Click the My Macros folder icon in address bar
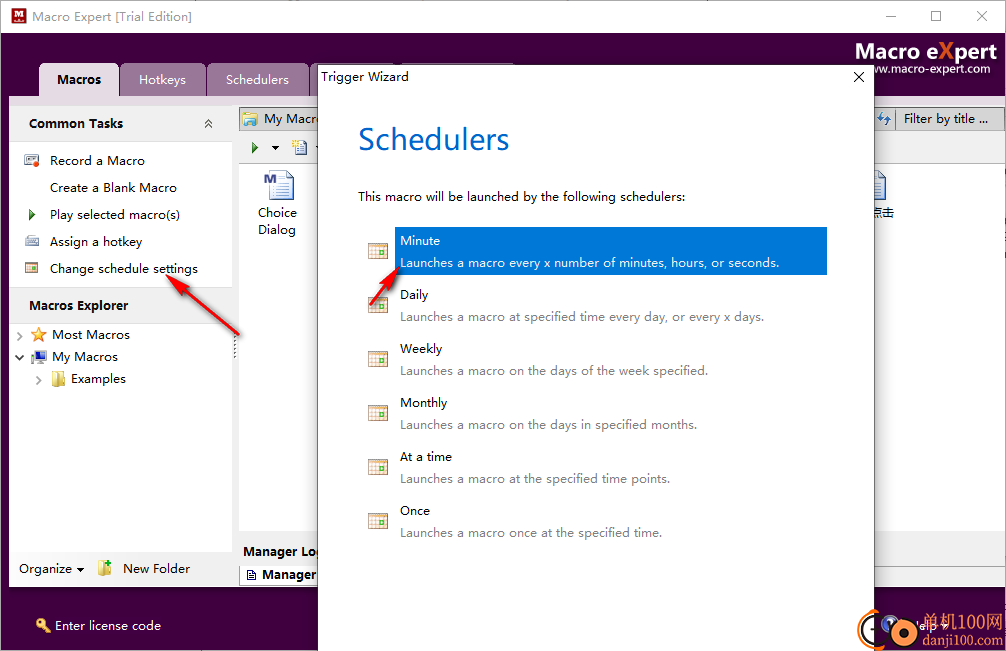 250,119
